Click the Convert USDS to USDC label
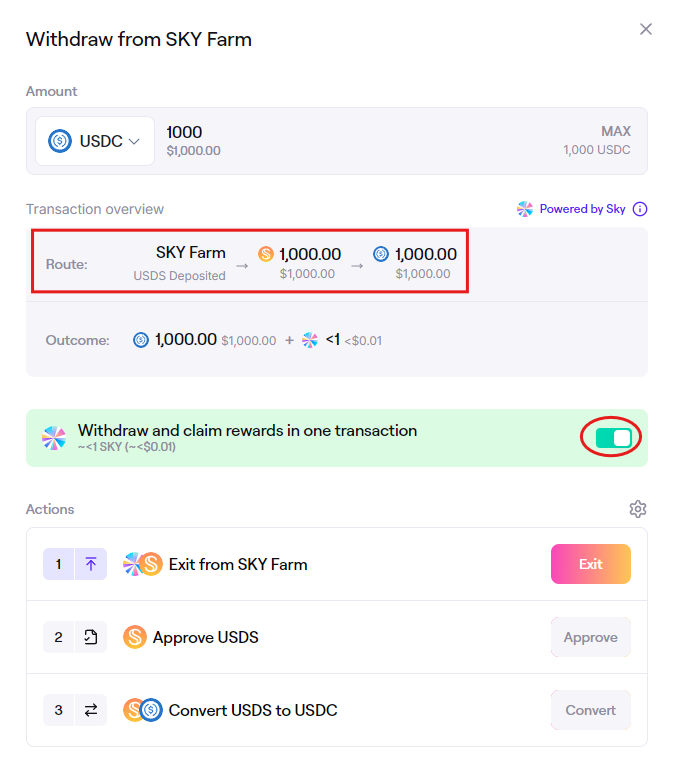673x772 pixels. (x=253, y=710)
